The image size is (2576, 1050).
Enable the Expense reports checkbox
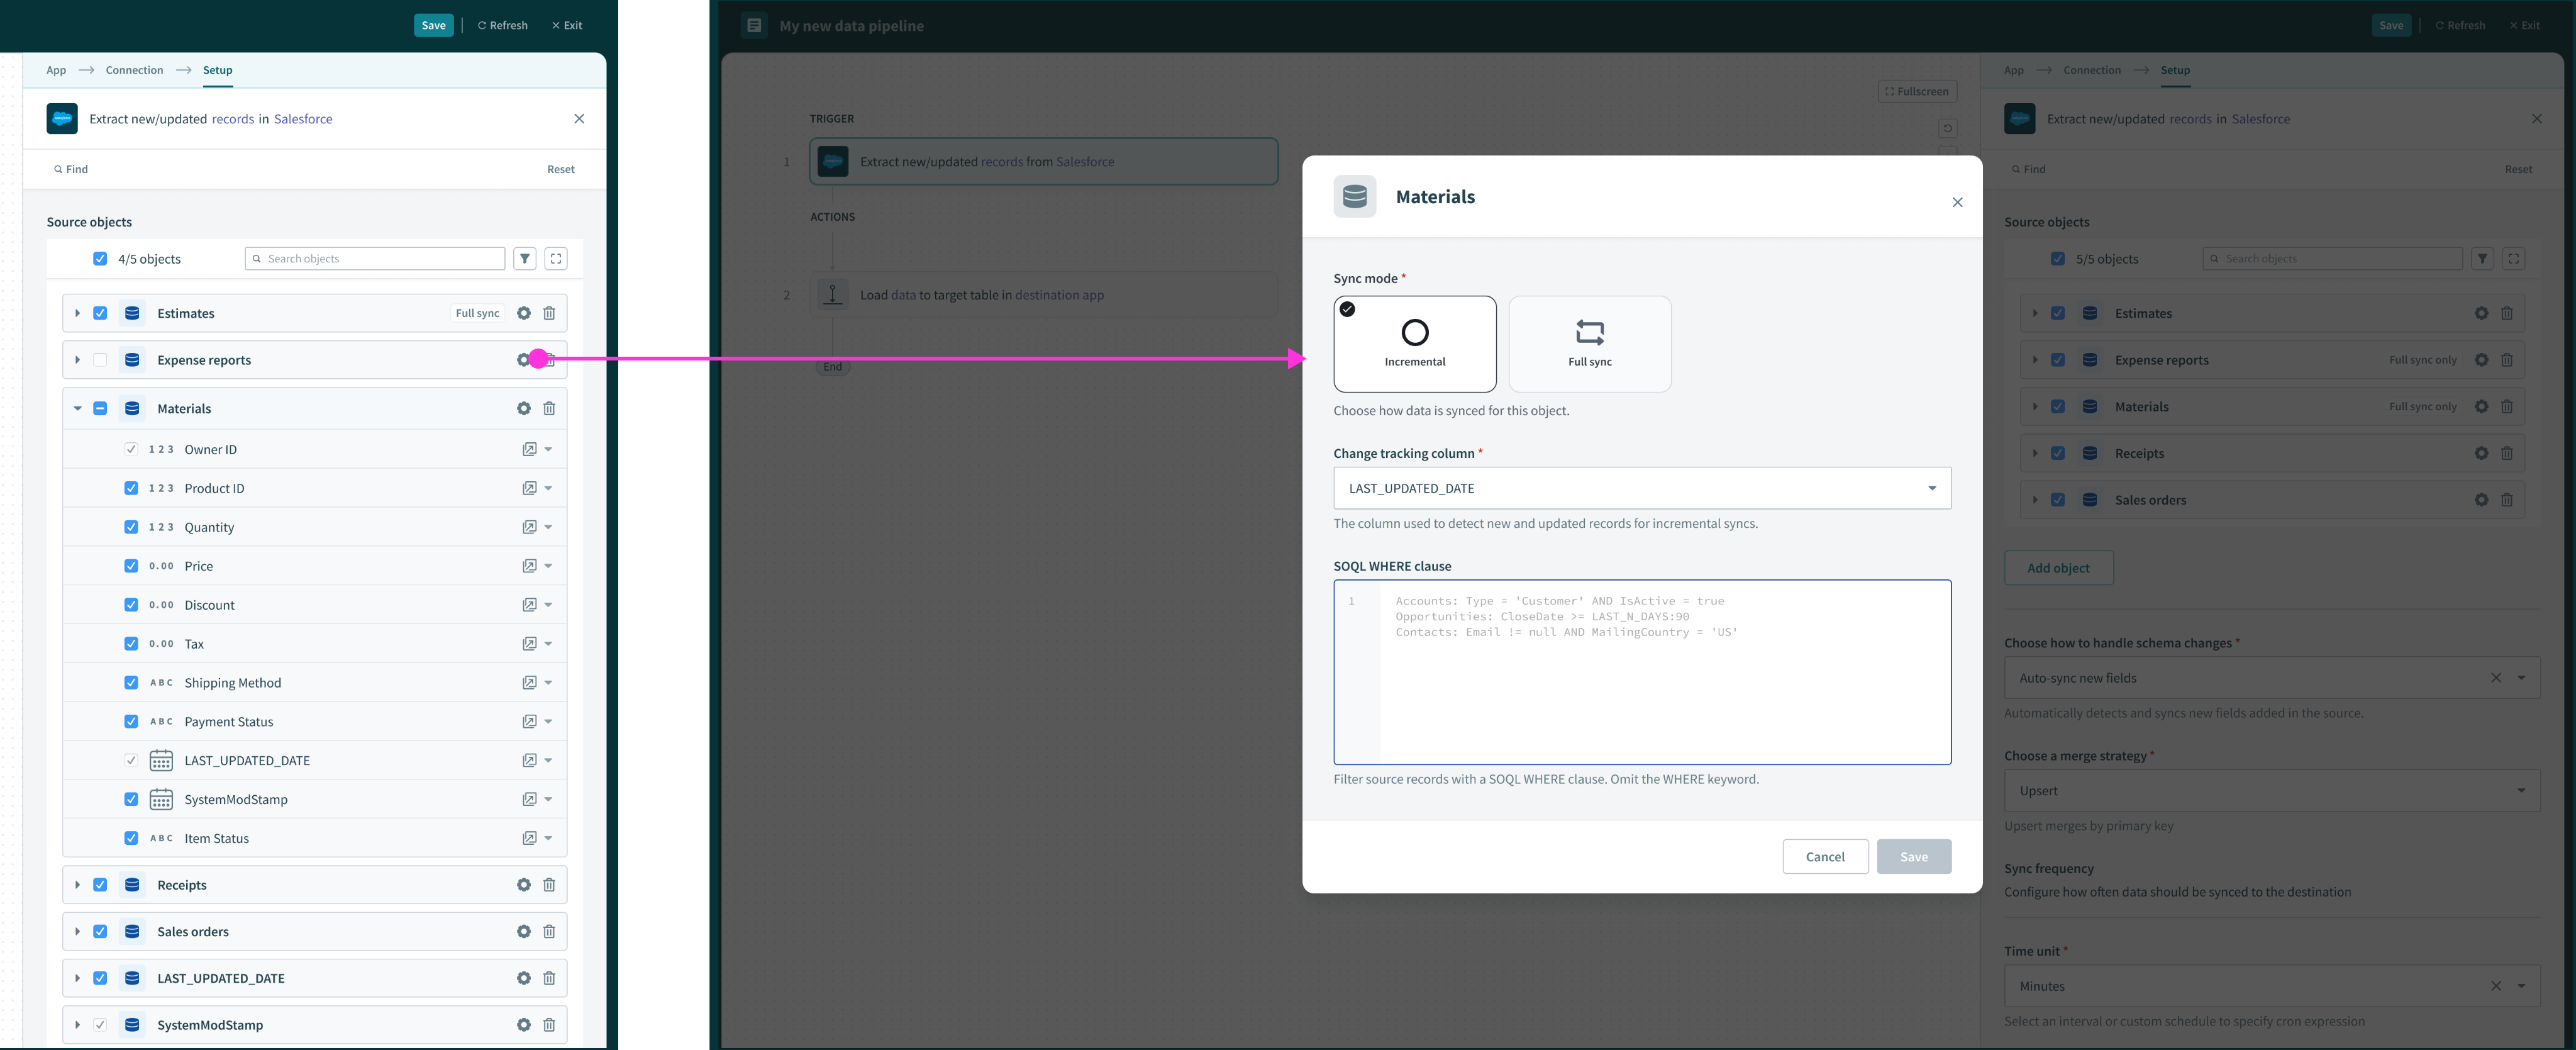click(x=100, y=360)
